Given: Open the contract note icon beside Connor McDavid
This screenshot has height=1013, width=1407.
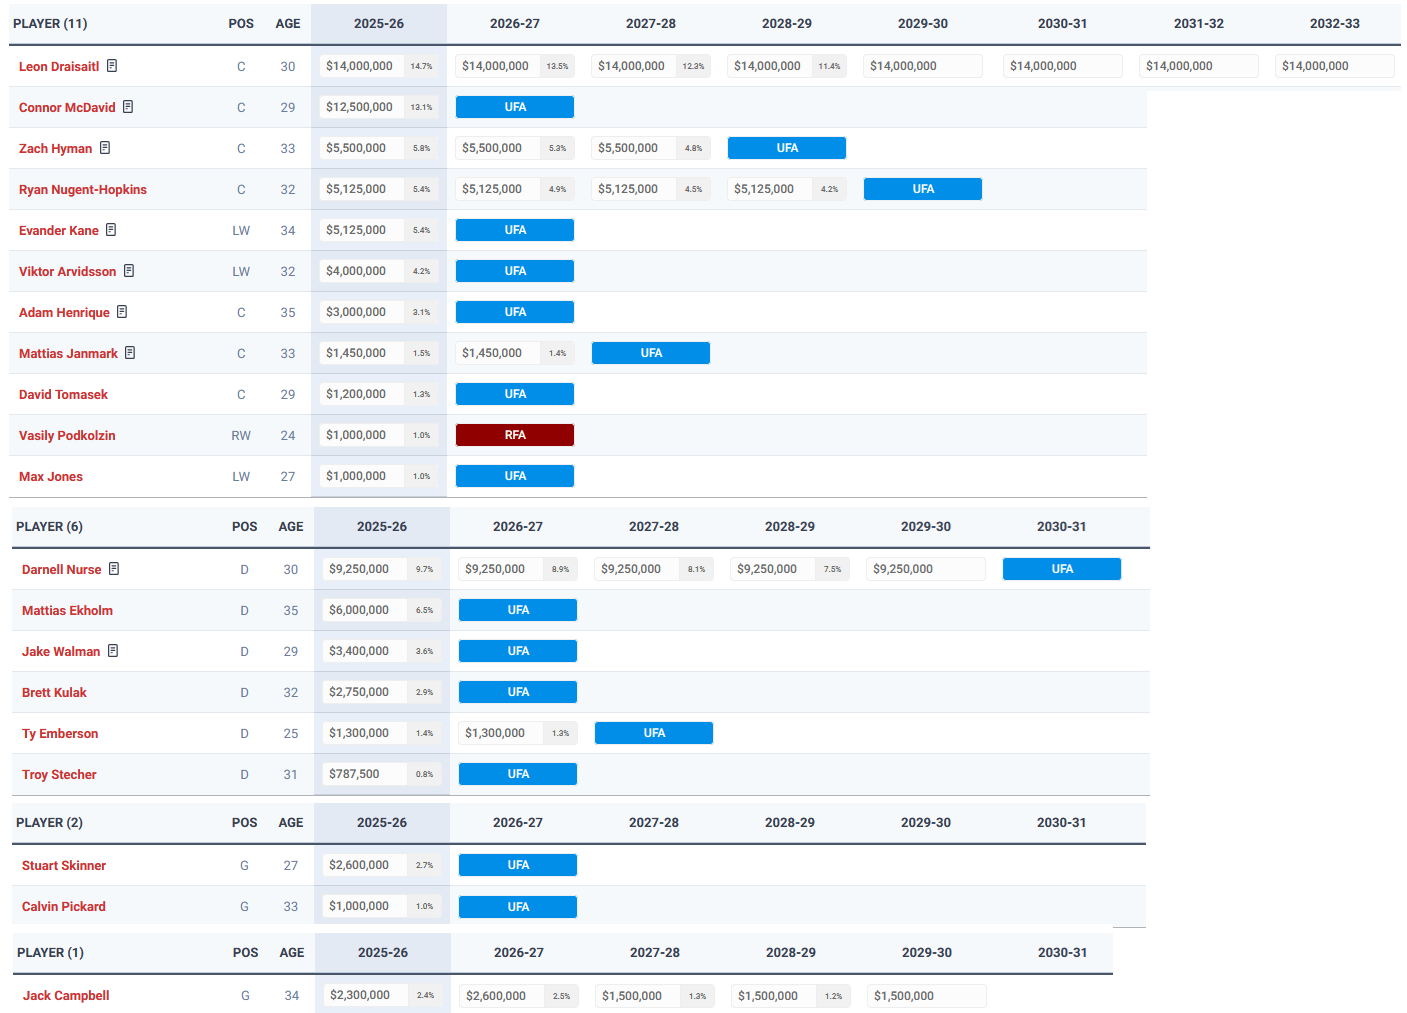Looking at the screenshot, I should 128,107.
